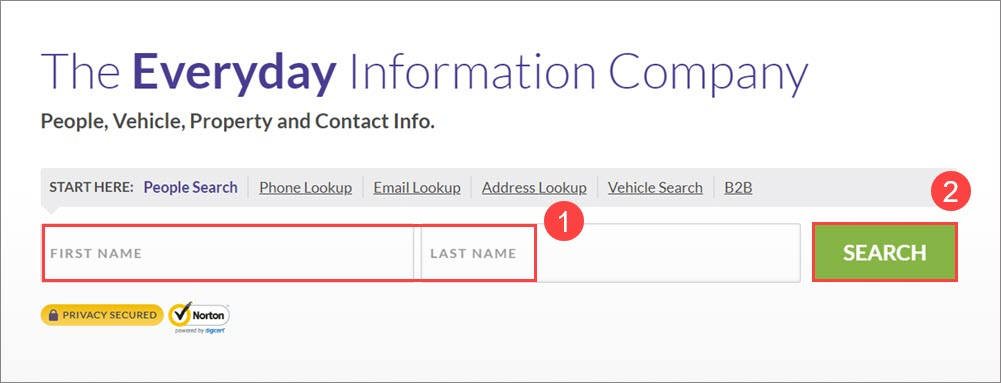1001x383 pixels.
Task: Open the B2B link
Action: (x=738, y=188)
